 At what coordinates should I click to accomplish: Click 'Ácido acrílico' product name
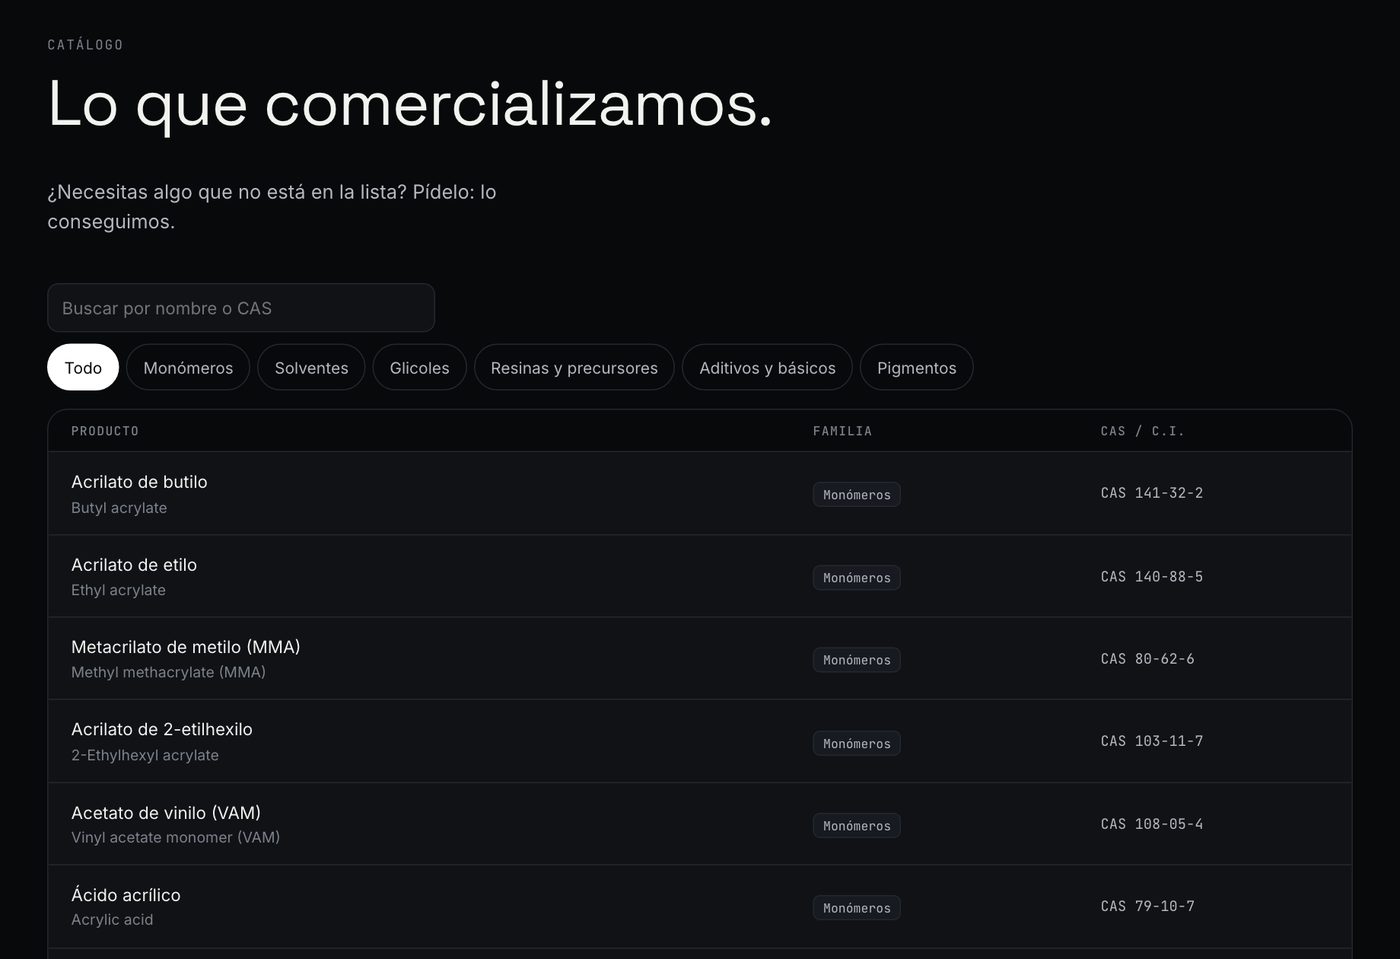coord(126,895)
